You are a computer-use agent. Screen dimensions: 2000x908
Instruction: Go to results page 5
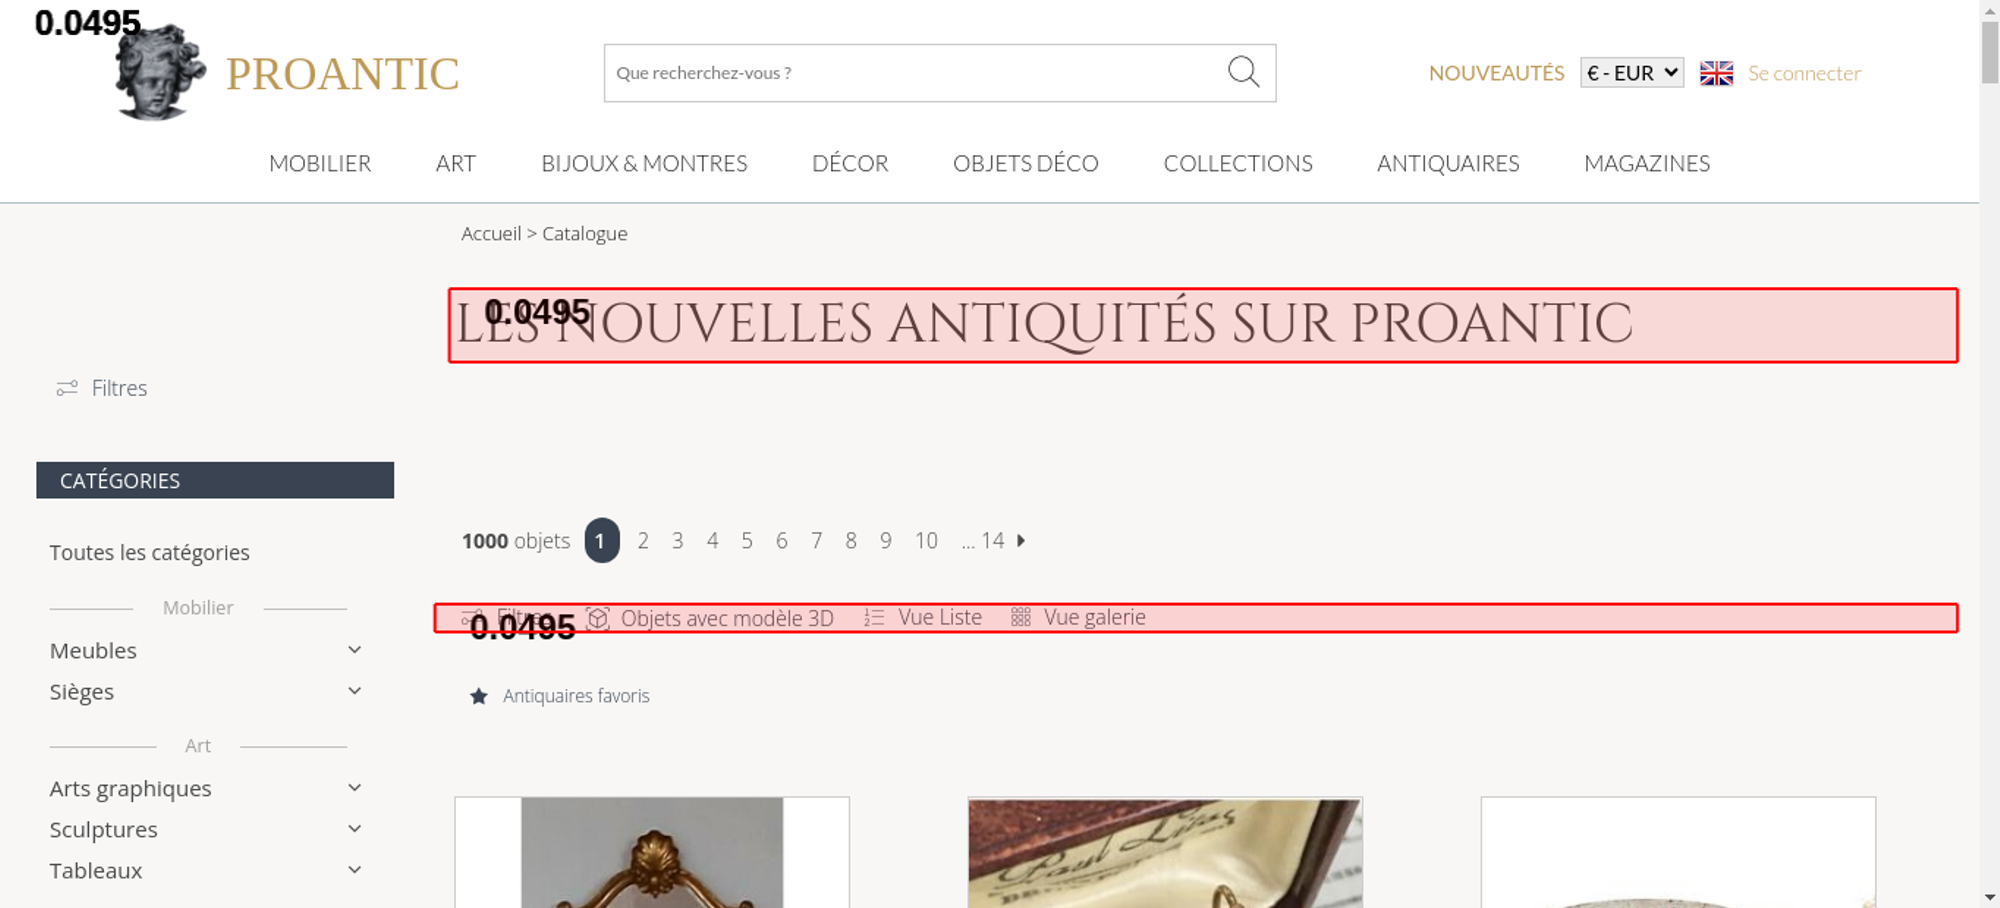coord(747,541)
